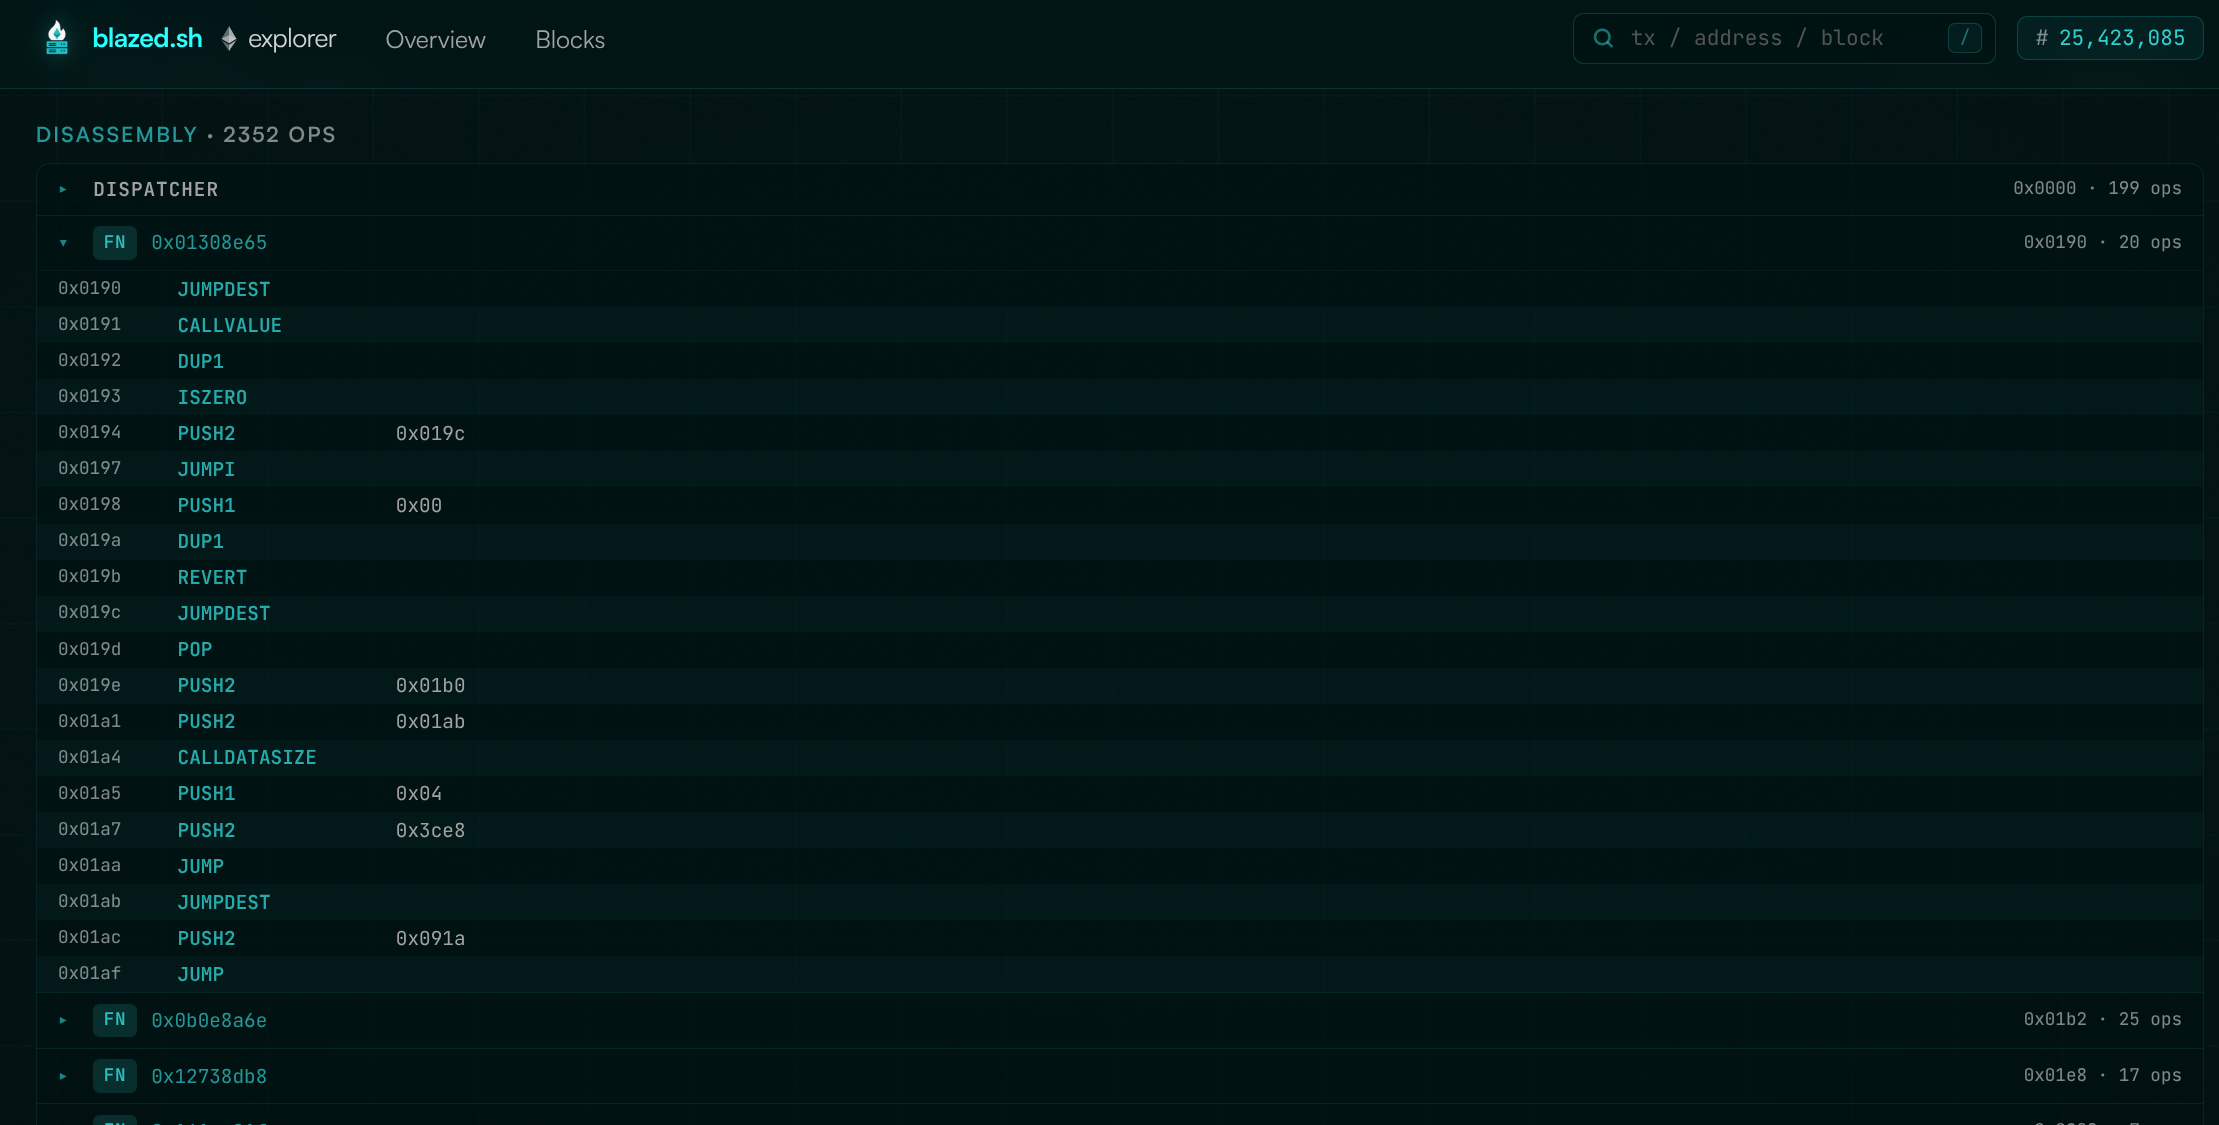Collapse the 0x01308e65 function arrow
This screenshot has width=2219, height=1125.
(x=63, y=242)
